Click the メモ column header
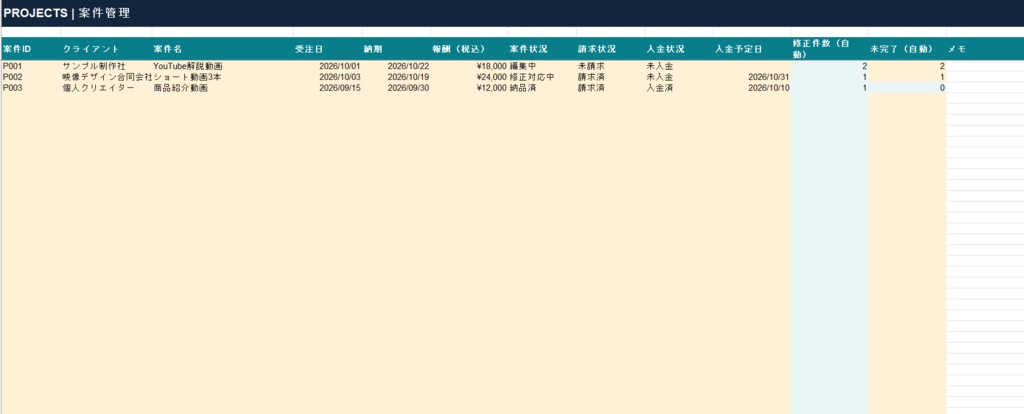The image size is (1024, 414). [x=985, y=49]
